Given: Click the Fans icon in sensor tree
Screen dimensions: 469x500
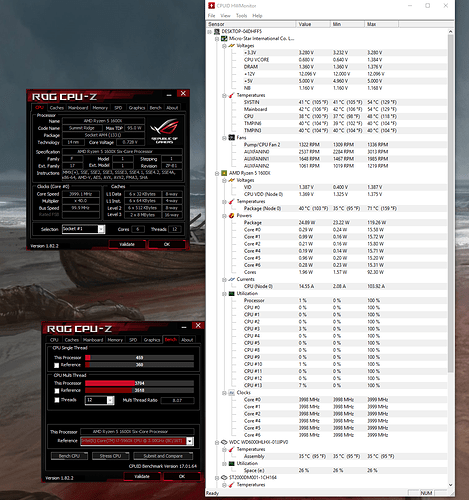Looking at the screenshot, I should (x=232, y=137).
